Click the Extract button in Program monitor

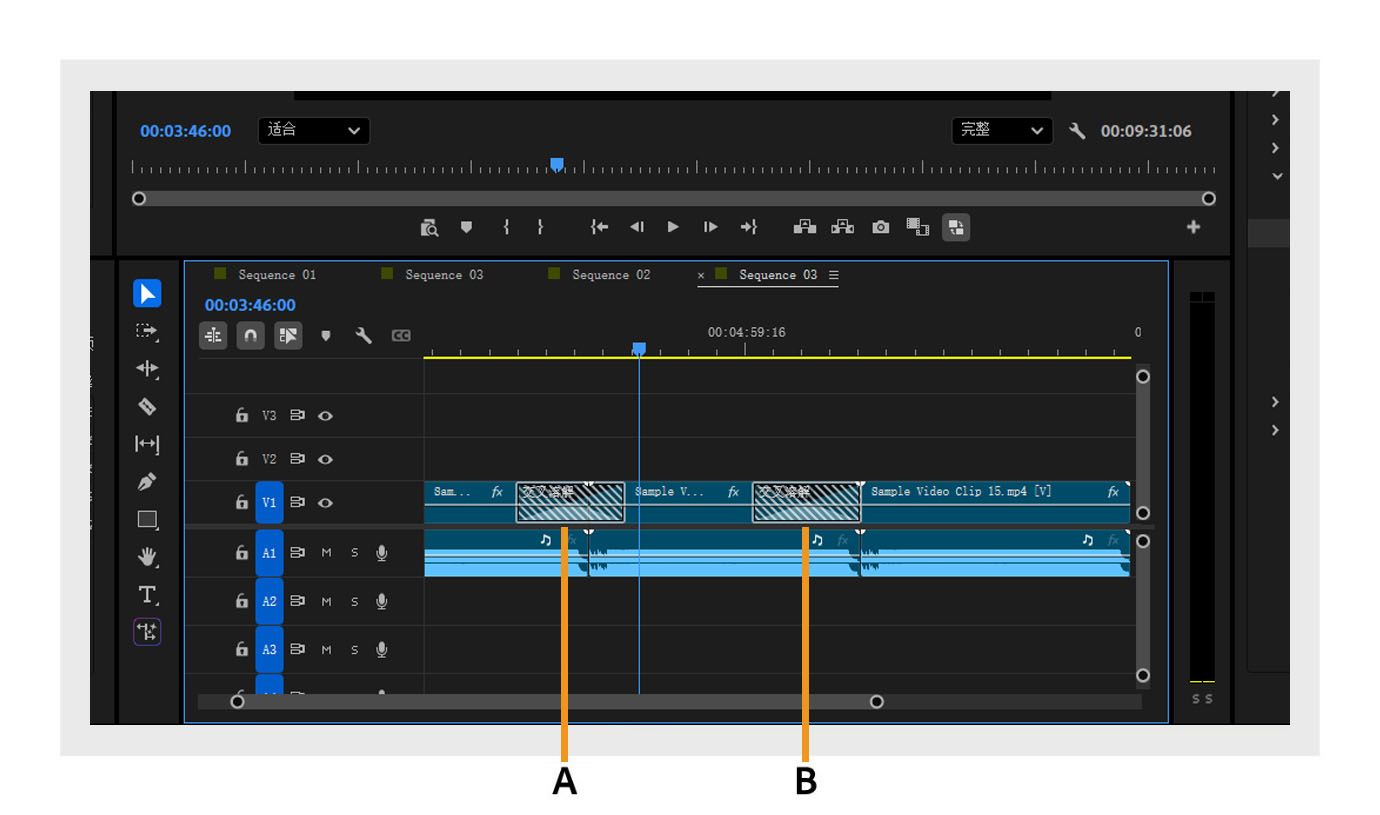coord(843,227)
